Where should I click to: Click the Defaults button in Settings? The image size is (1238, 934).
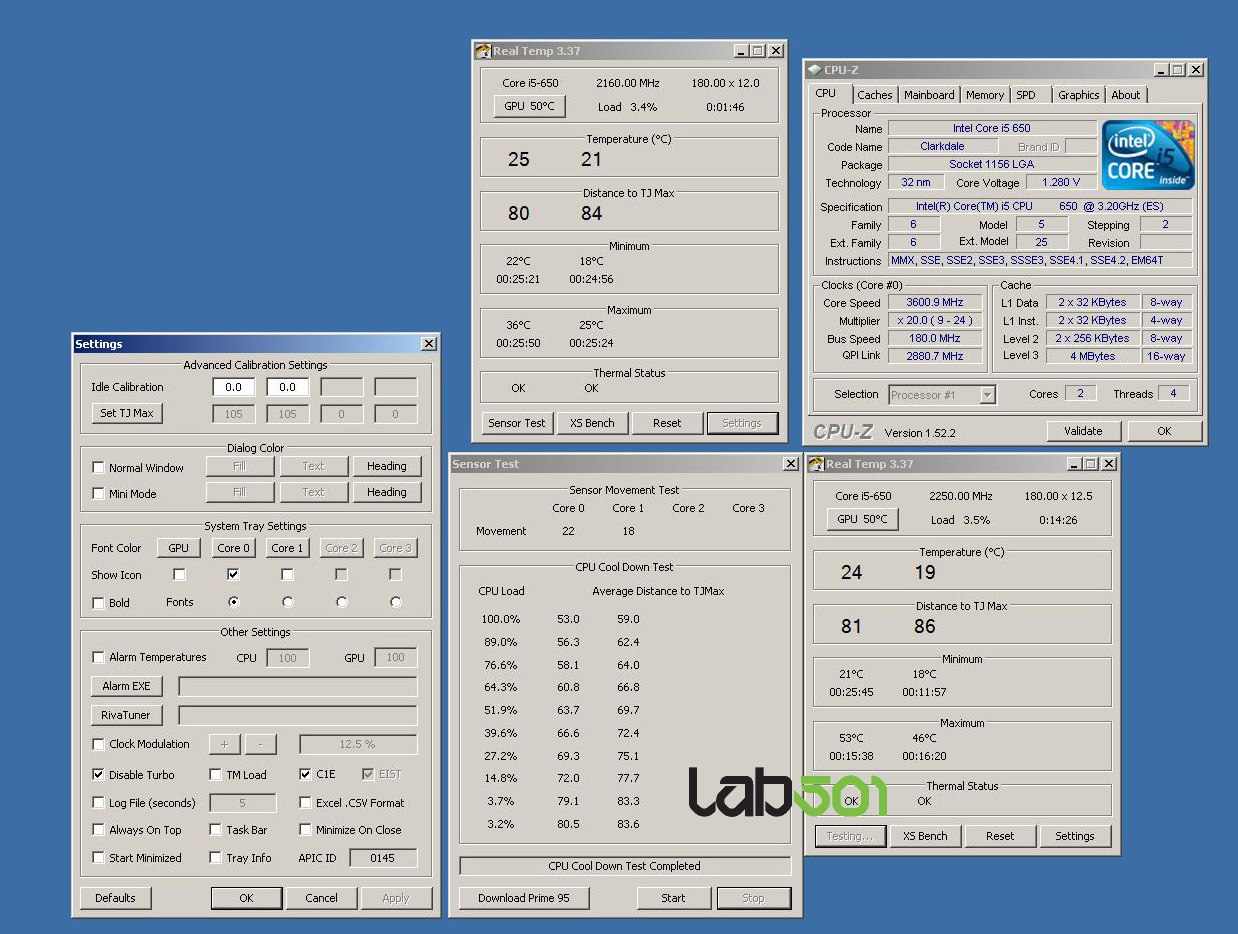coord(115,898)
